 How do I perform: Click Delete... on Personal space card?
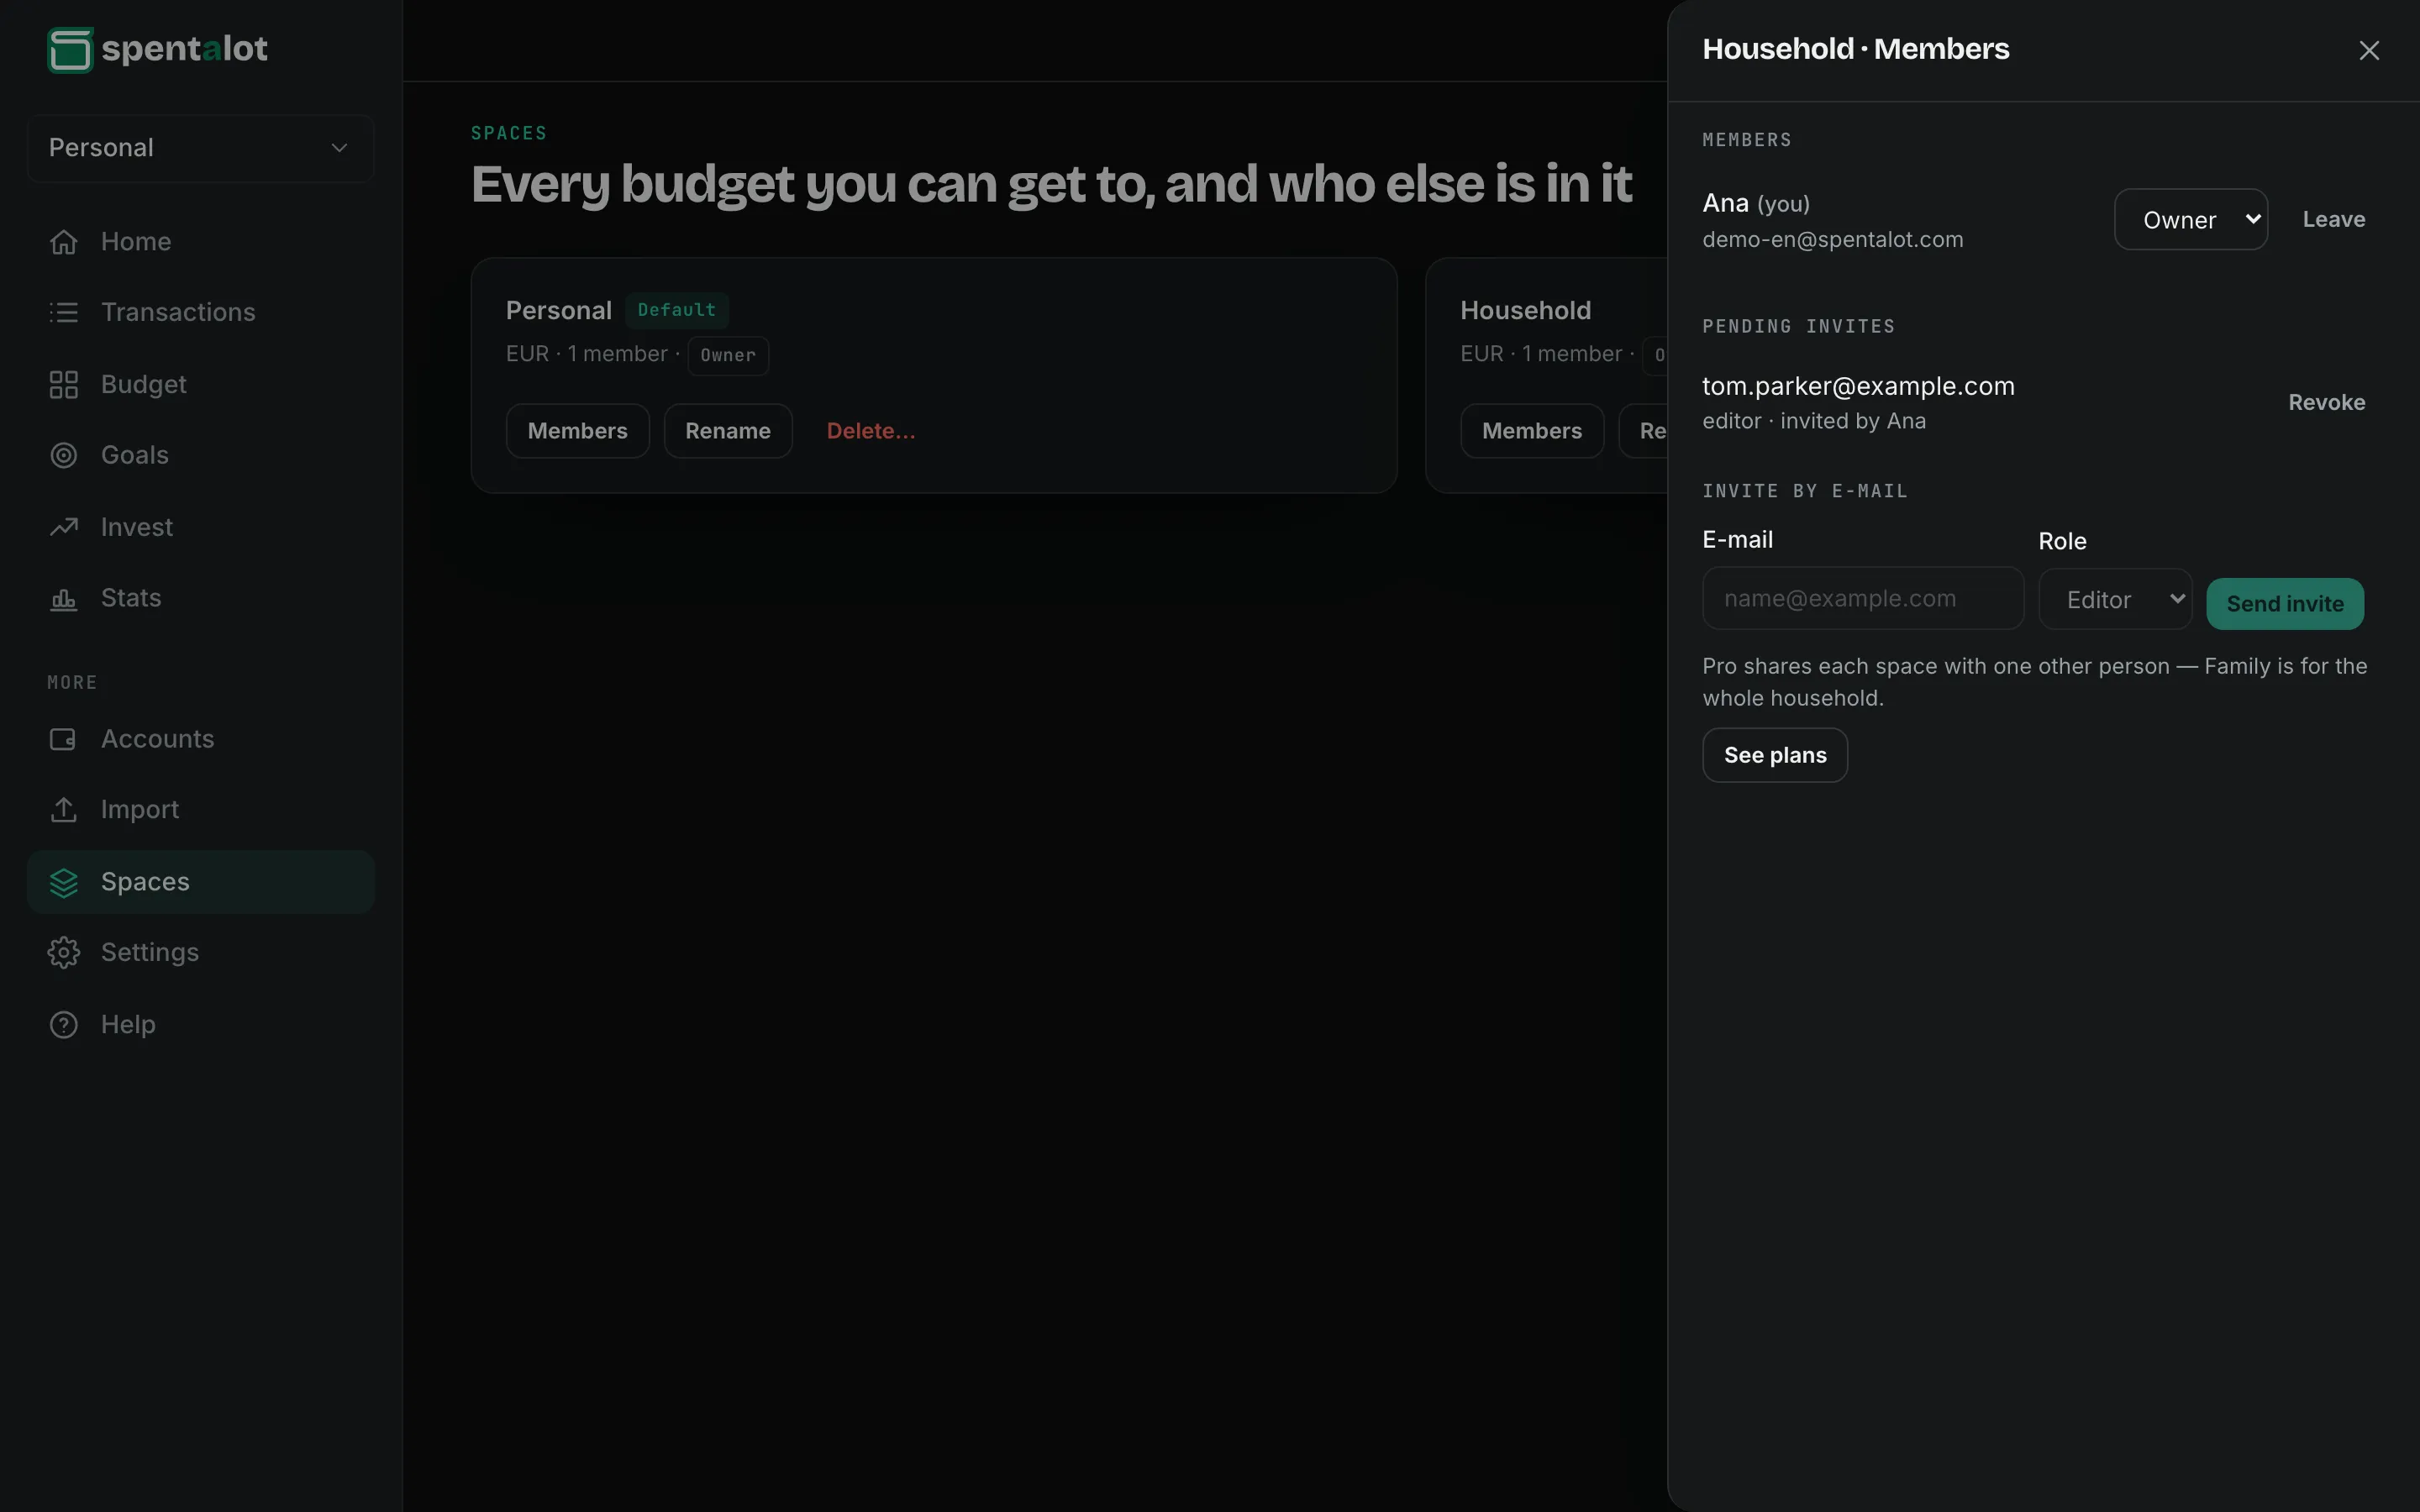(871, 431)
